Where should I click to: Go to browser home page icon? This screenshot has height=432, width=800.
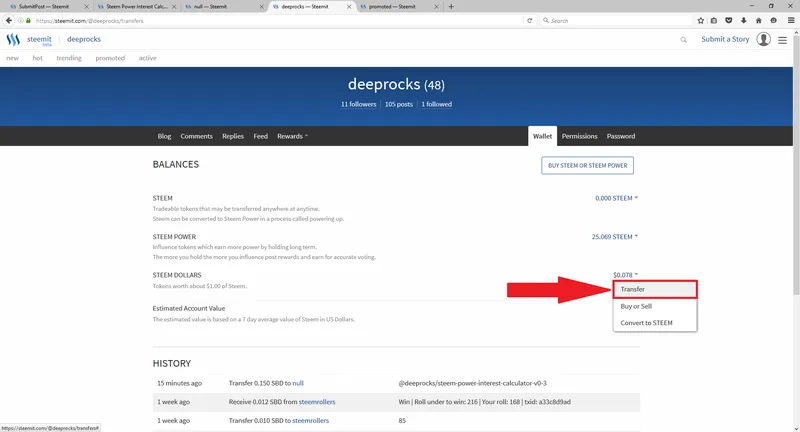click(759, 20)
